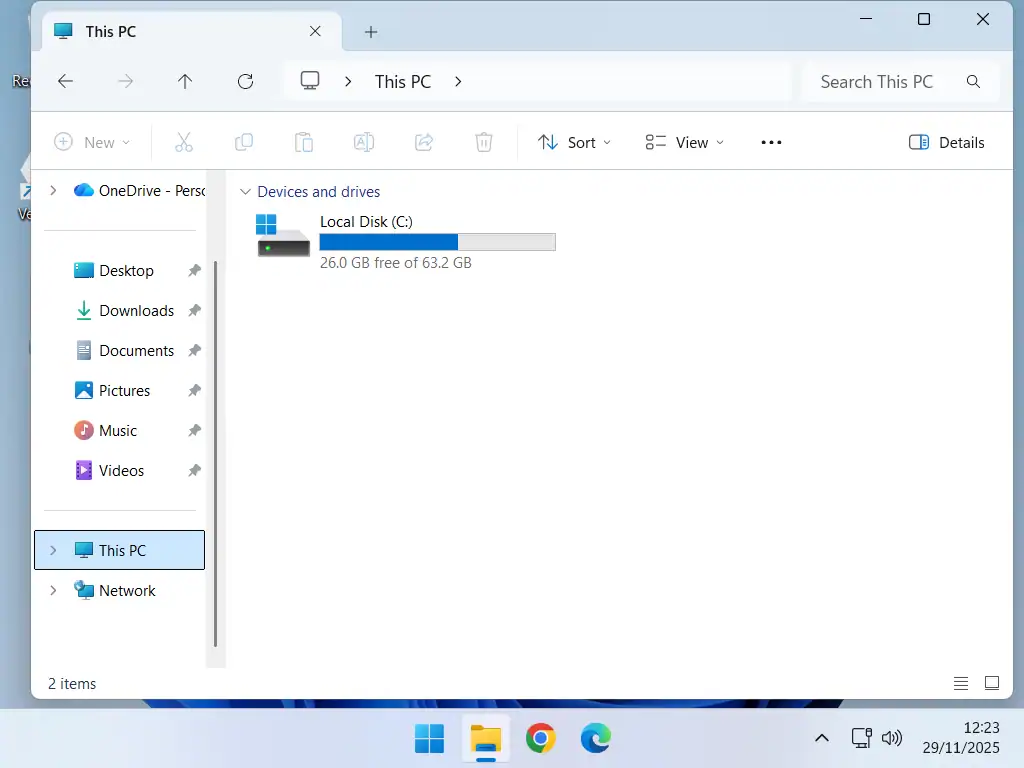Click the Delete icon
This screenshot has width=1024, height=768.
pos(484,142)
